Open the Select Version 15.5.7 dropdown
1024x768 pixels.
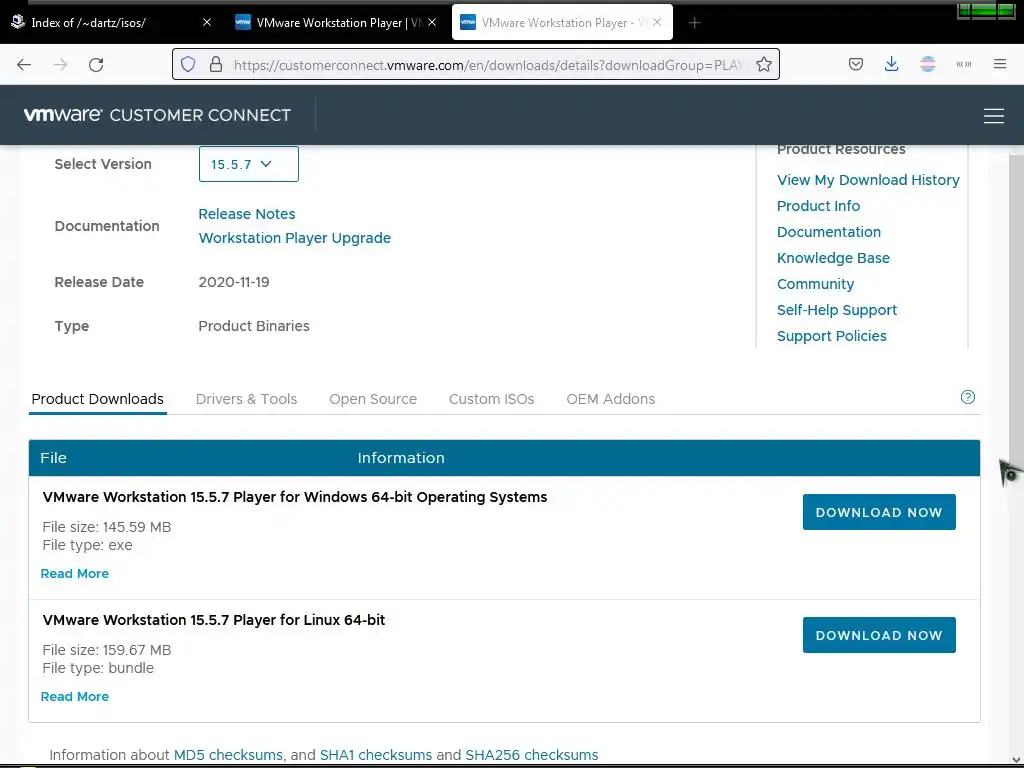[x=248, y=164]
